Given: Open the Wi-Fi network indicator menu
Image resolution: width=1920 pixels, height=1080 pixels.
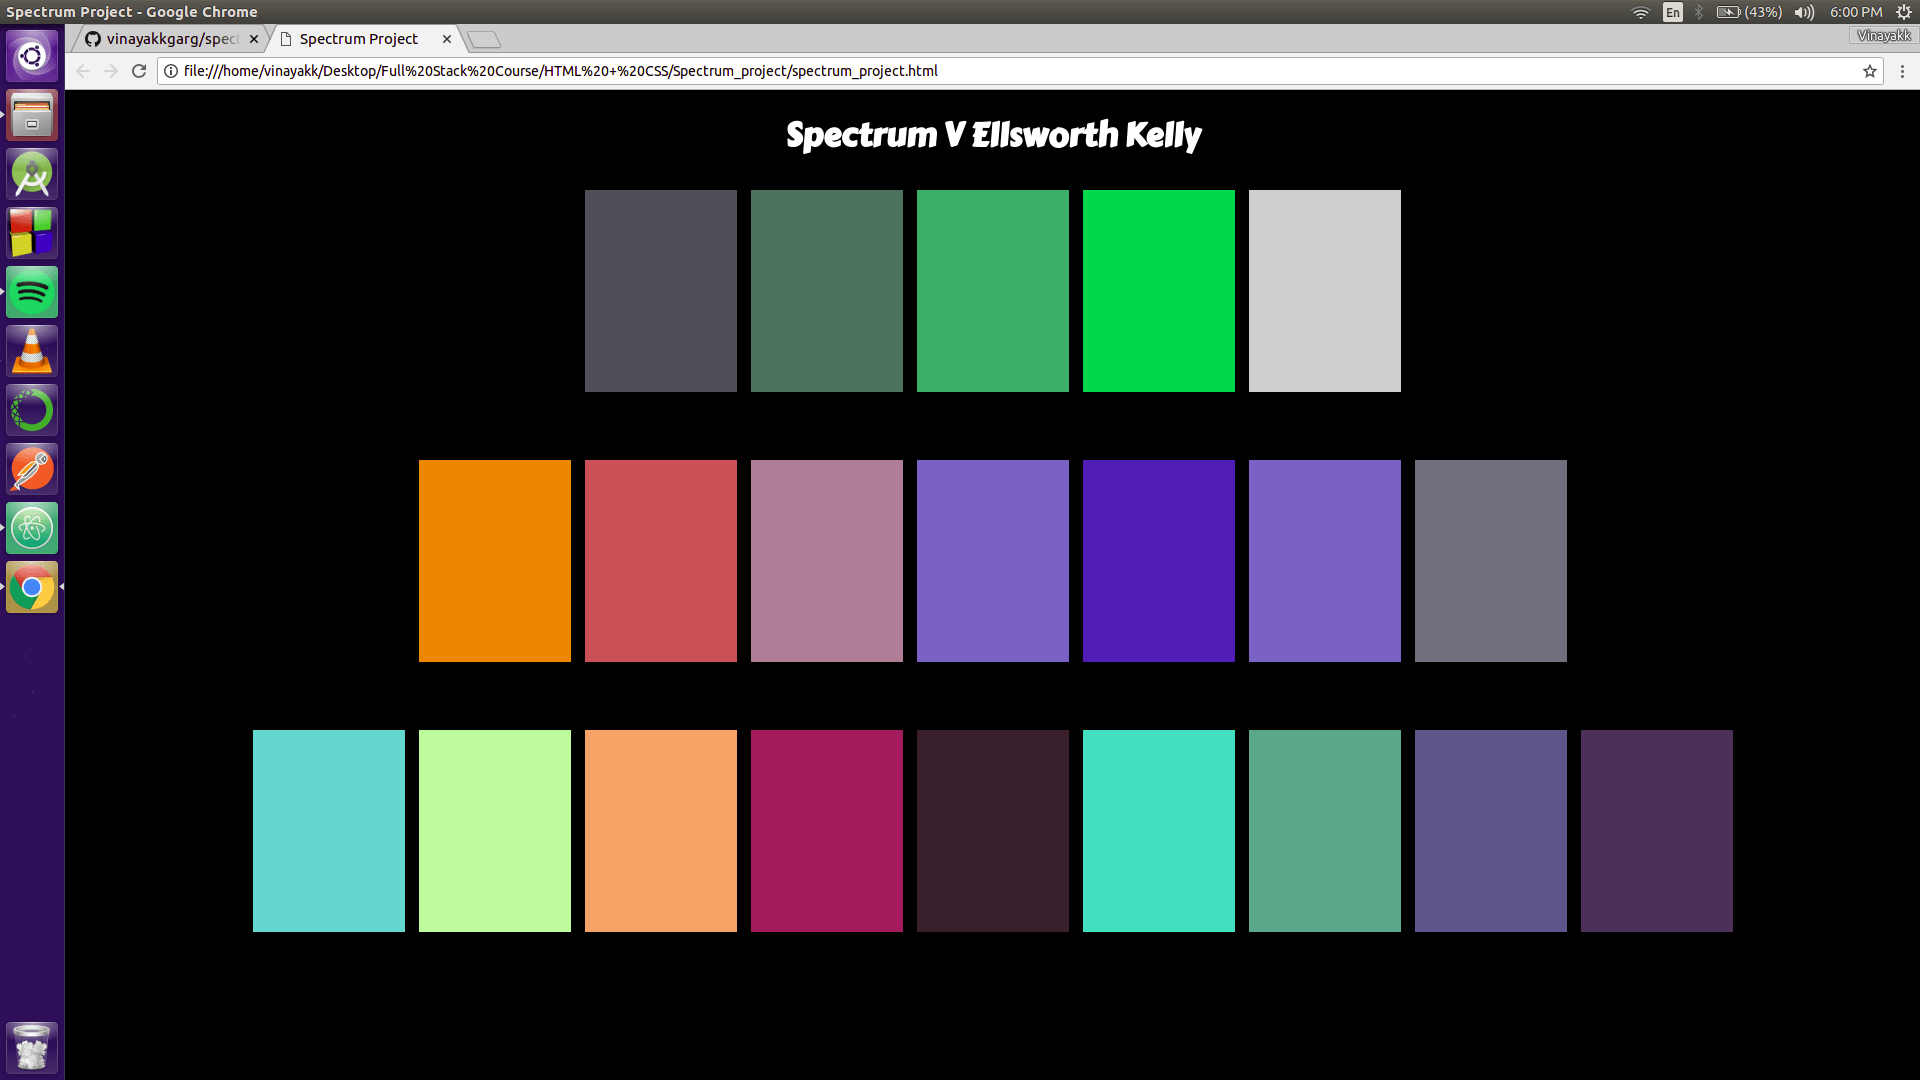Looking at the screenshot, I should [1640, 12].
